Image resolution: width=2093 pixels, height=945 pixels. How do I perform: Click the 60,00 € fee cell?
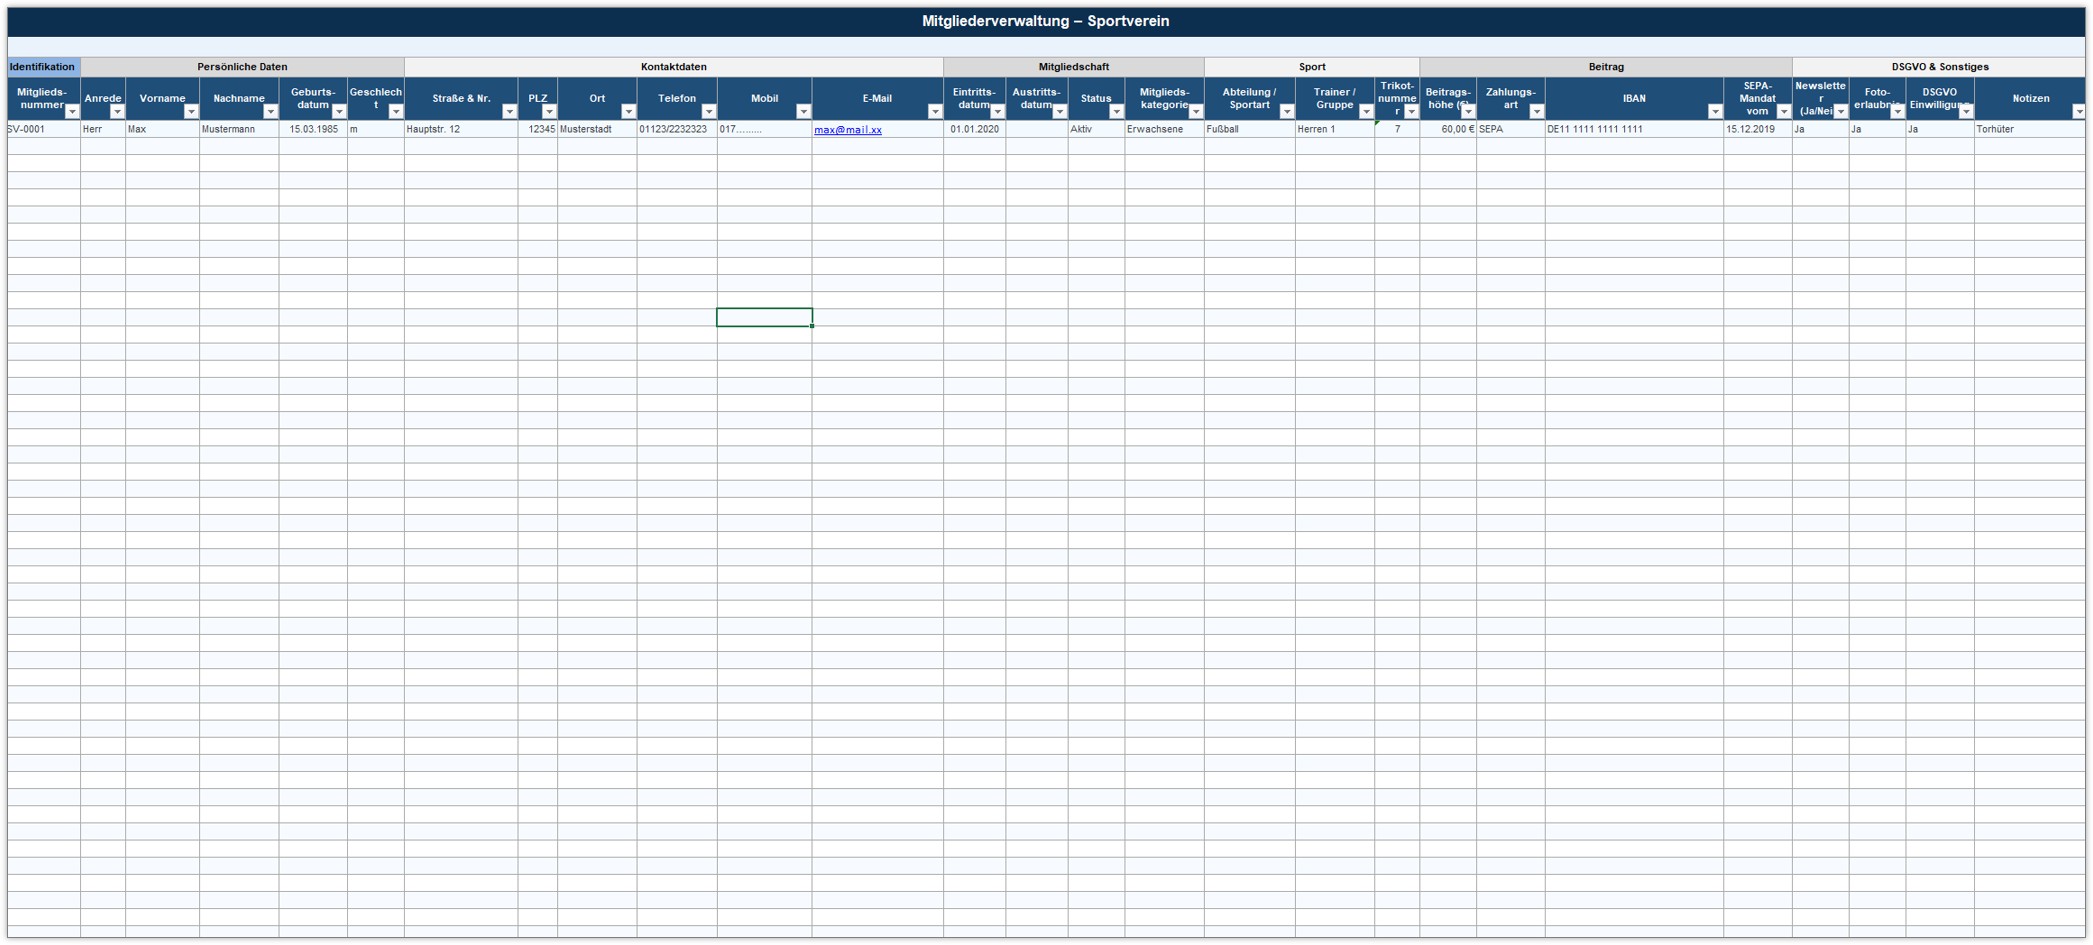pyautogui.click(x=1447, y=130)
